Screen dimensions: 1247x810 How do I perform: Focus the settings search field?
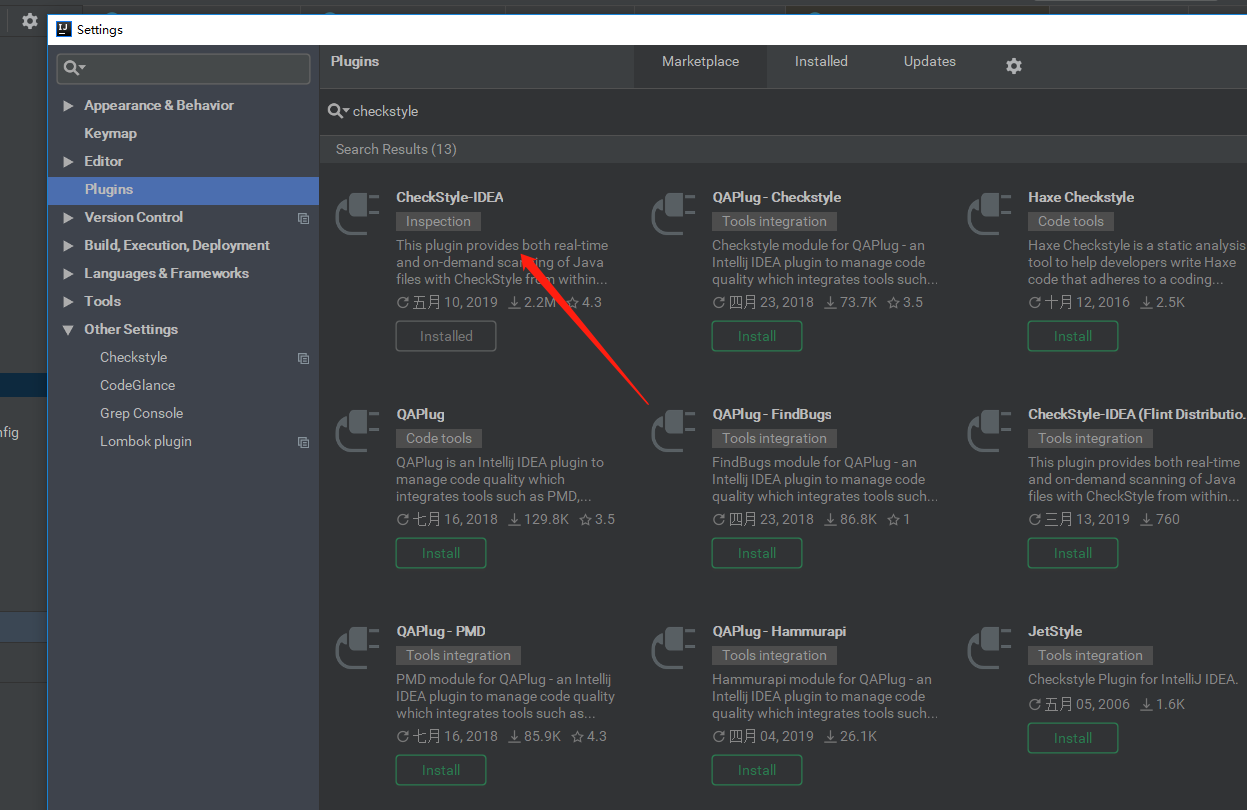click(184, 68)
